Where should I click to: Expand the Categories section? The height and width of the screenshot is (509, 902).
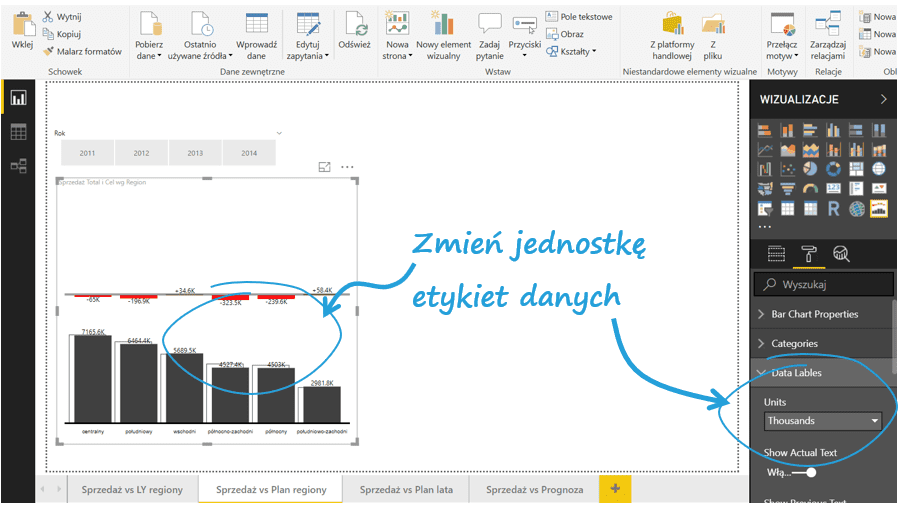point(794,344)
